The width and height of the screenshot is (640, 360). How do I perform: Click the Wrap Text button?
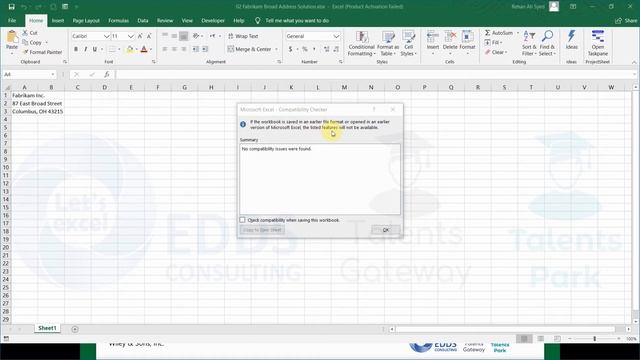[243, 36]
